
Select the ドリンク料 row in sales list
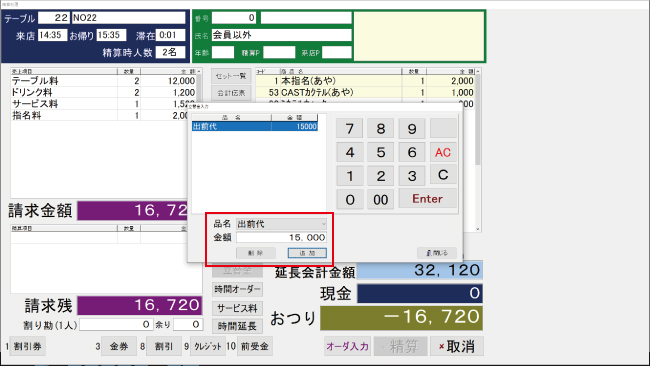(x=104, y=92)
